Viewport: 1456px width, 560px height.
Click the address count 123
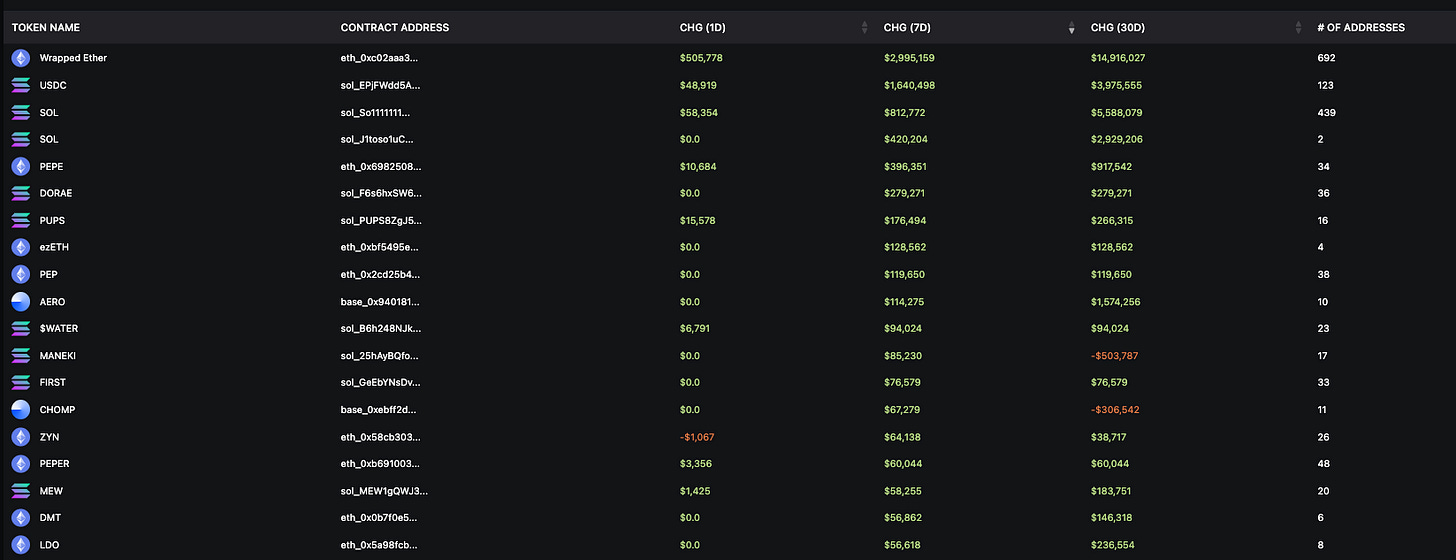(1327, 85)
